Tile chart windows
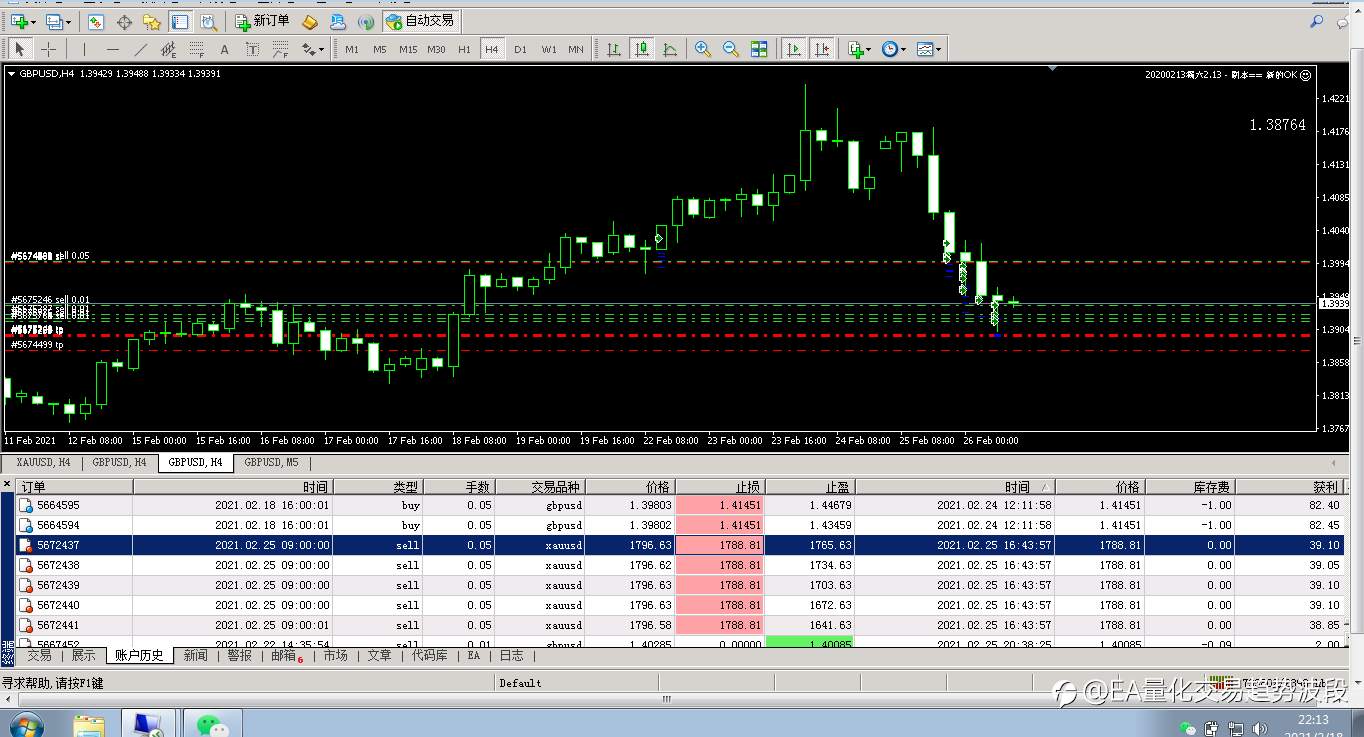Viewport: 1364px width, 737px height. coord(759,49)
